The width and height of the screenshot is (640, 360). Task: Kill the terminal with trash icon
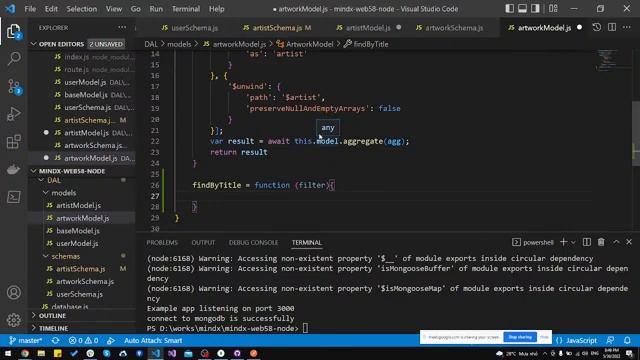[601, 242]
